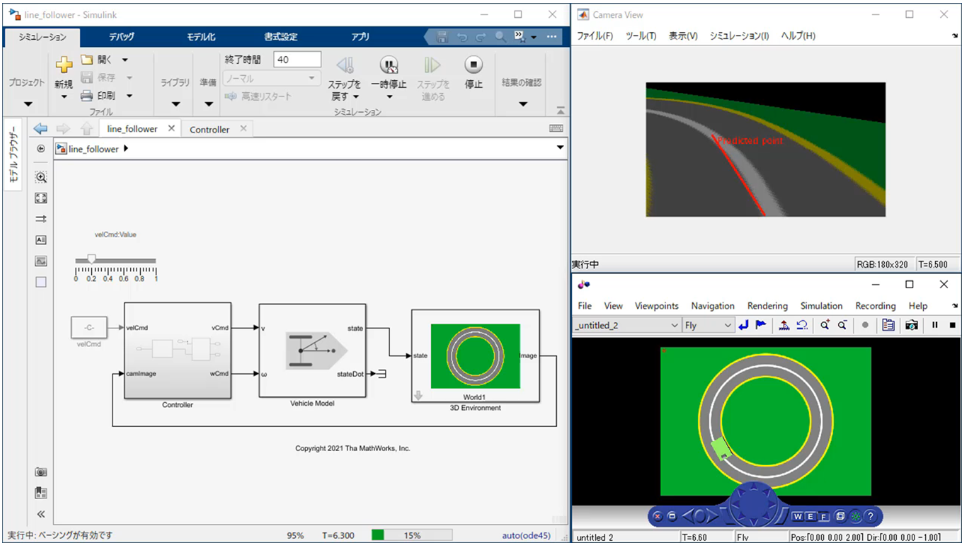The width and height of the screenshot is (967, 548).
Task: Toggle headlight on the navigation panel
Action: [855, 517]
